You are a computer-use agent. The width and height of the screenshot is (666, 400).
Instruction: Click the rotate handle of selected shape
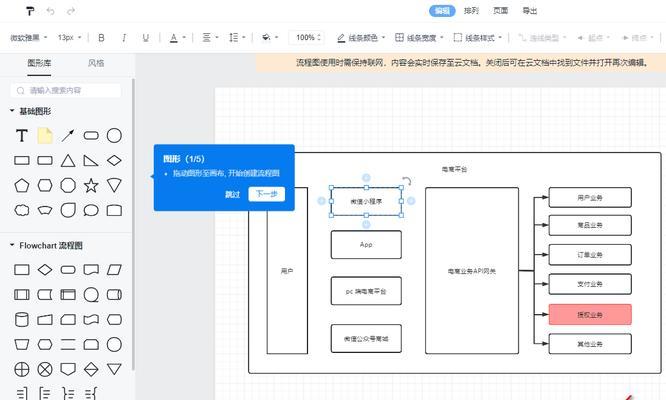point(406,181)
